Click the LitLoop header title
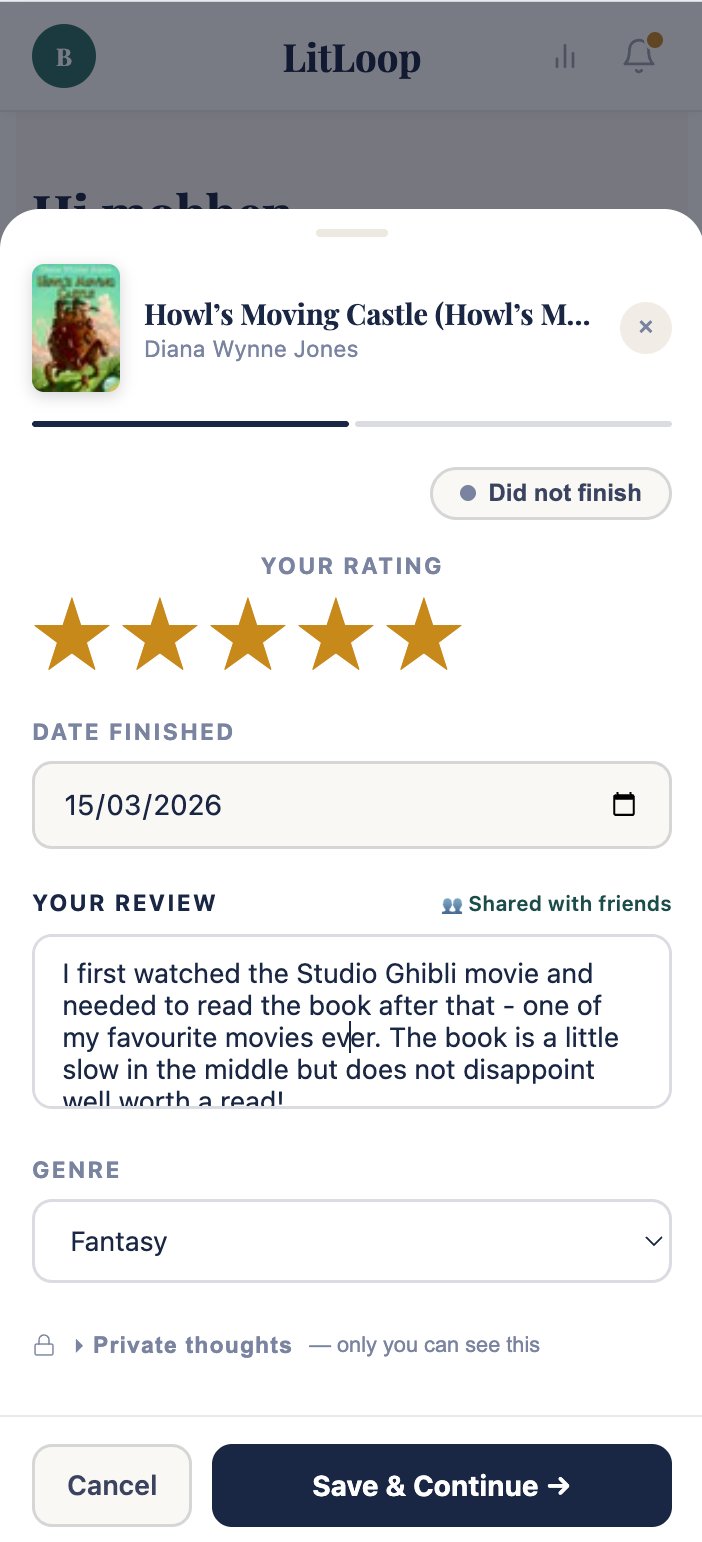This screenshot has width=702, height=1542. coord(351,57)
